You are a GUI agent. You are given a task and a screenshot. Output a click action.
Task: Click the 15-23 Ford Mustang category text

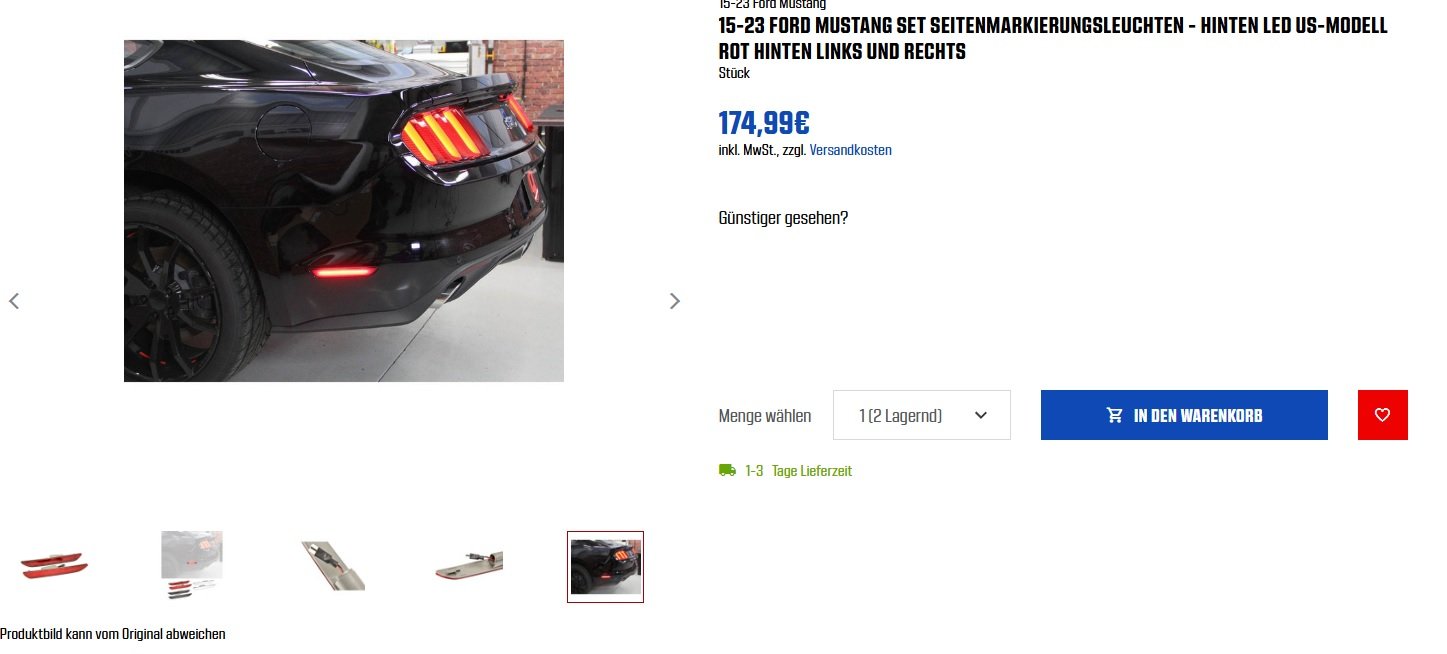(x=772, y=4)
